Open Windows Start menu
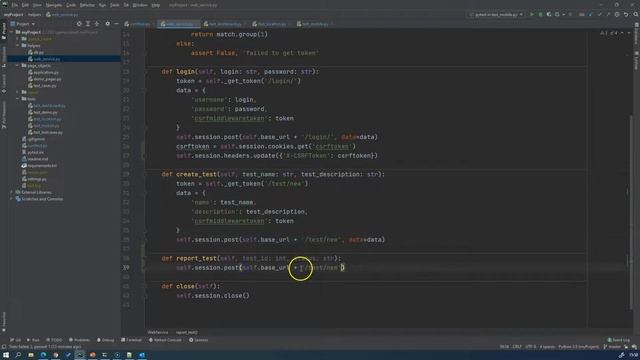Screen dimensions: 640x360 pyautogui.click(x=6, y=355)
